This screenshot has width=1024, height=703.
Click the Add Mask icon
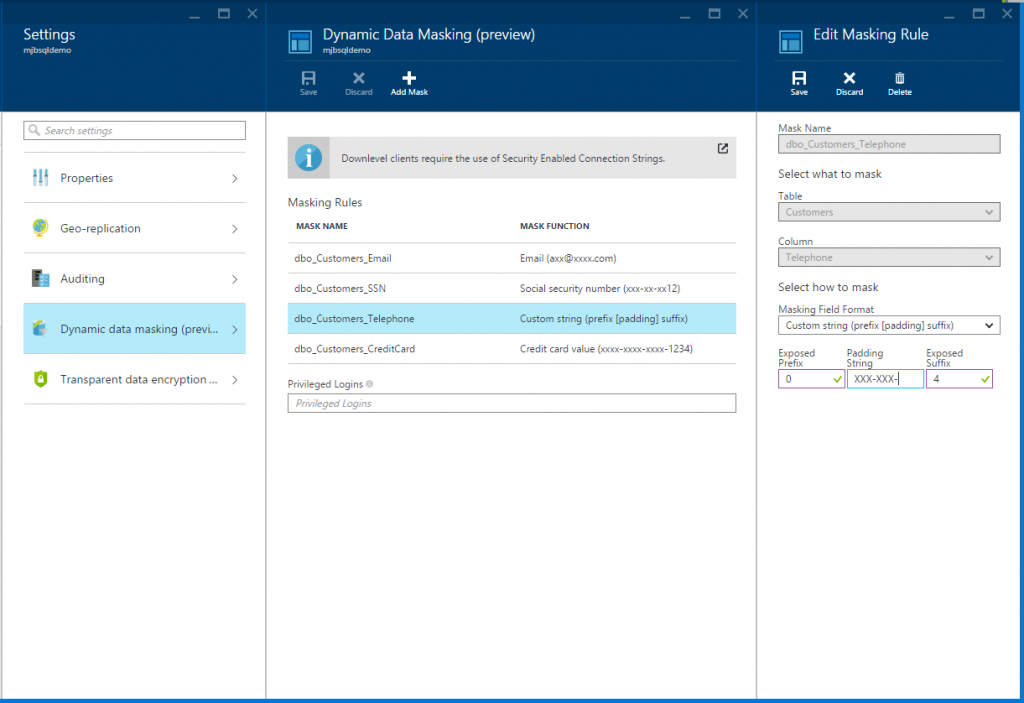tap(408, 82)
